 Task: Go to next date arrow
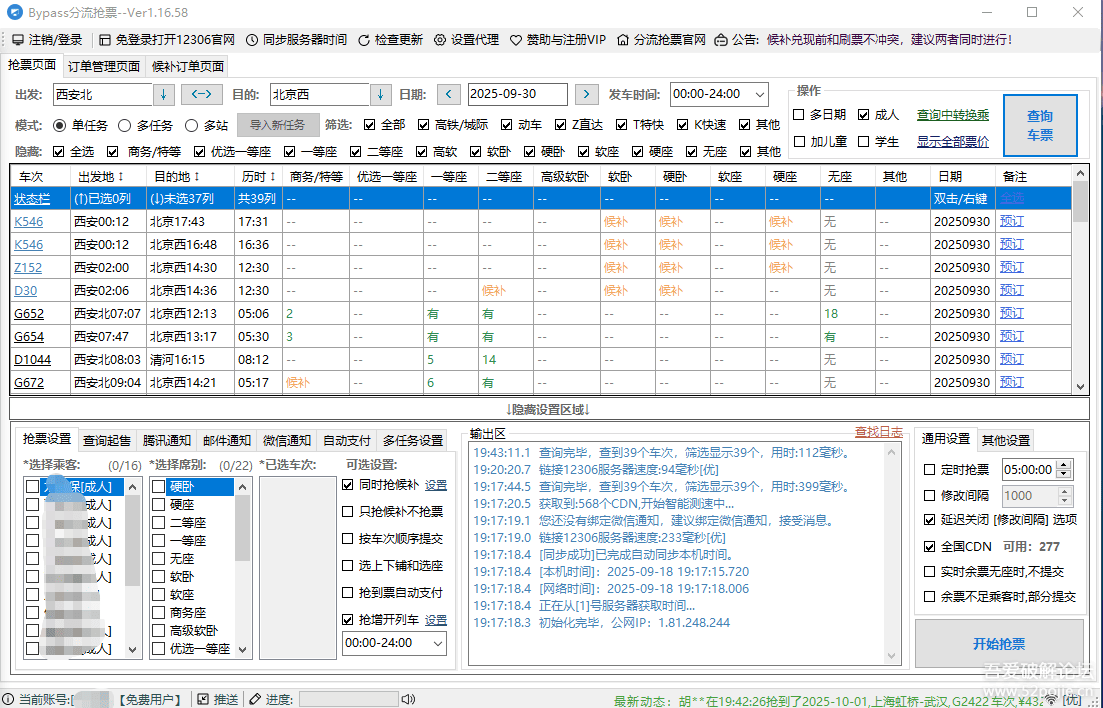(587, 94)
